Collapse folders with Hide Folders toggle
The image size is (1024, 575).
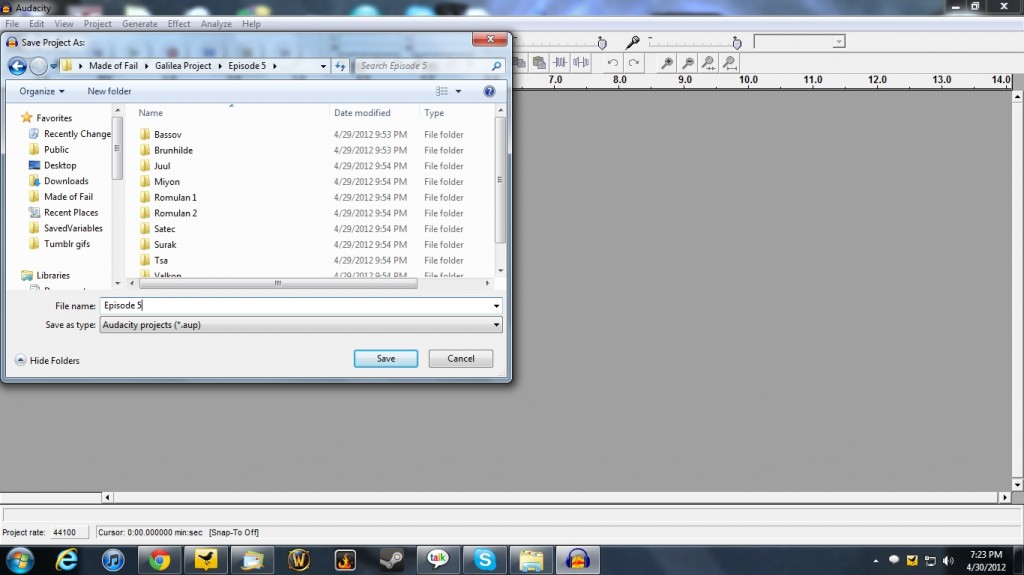tap(47, 360)
